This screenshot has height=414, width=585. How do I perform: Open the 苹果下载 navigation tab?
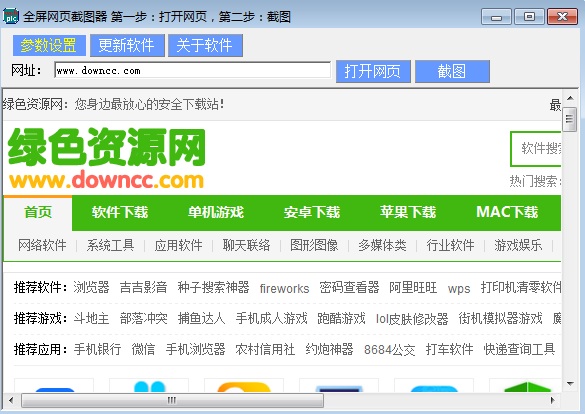(408, 212)
